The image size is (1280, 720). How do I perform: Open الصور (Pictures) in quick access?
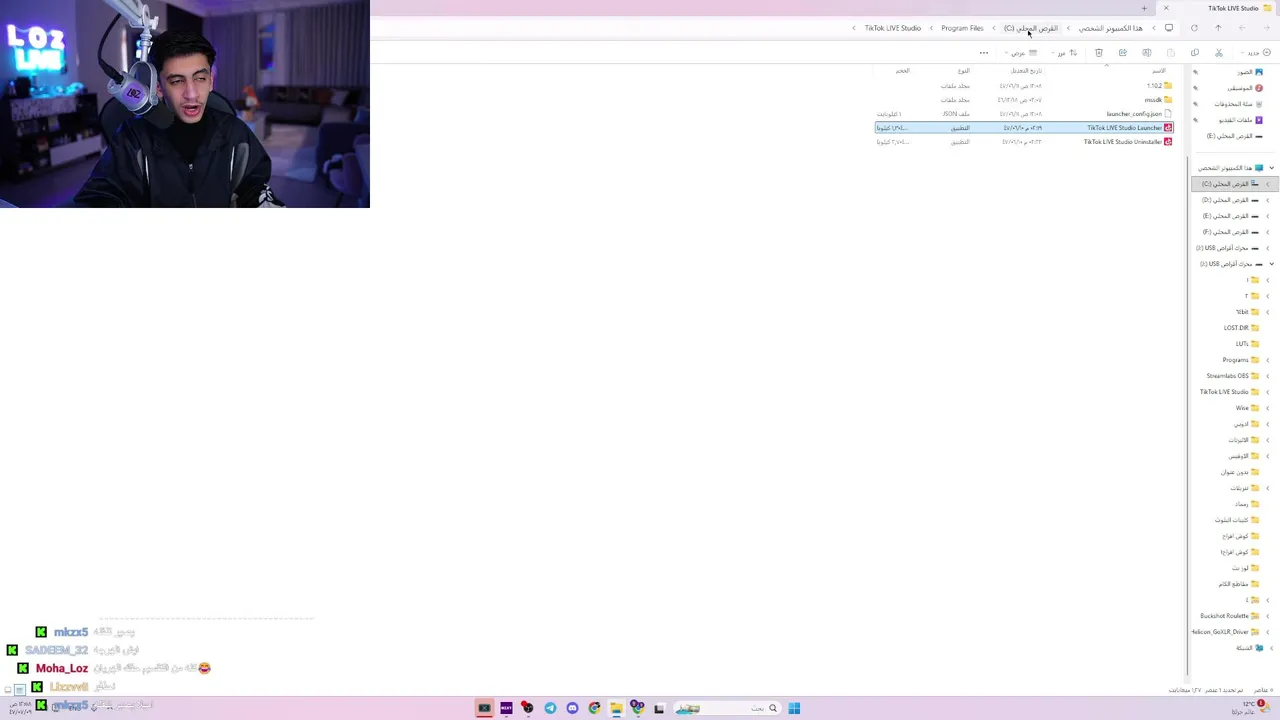click(1250, 72)
